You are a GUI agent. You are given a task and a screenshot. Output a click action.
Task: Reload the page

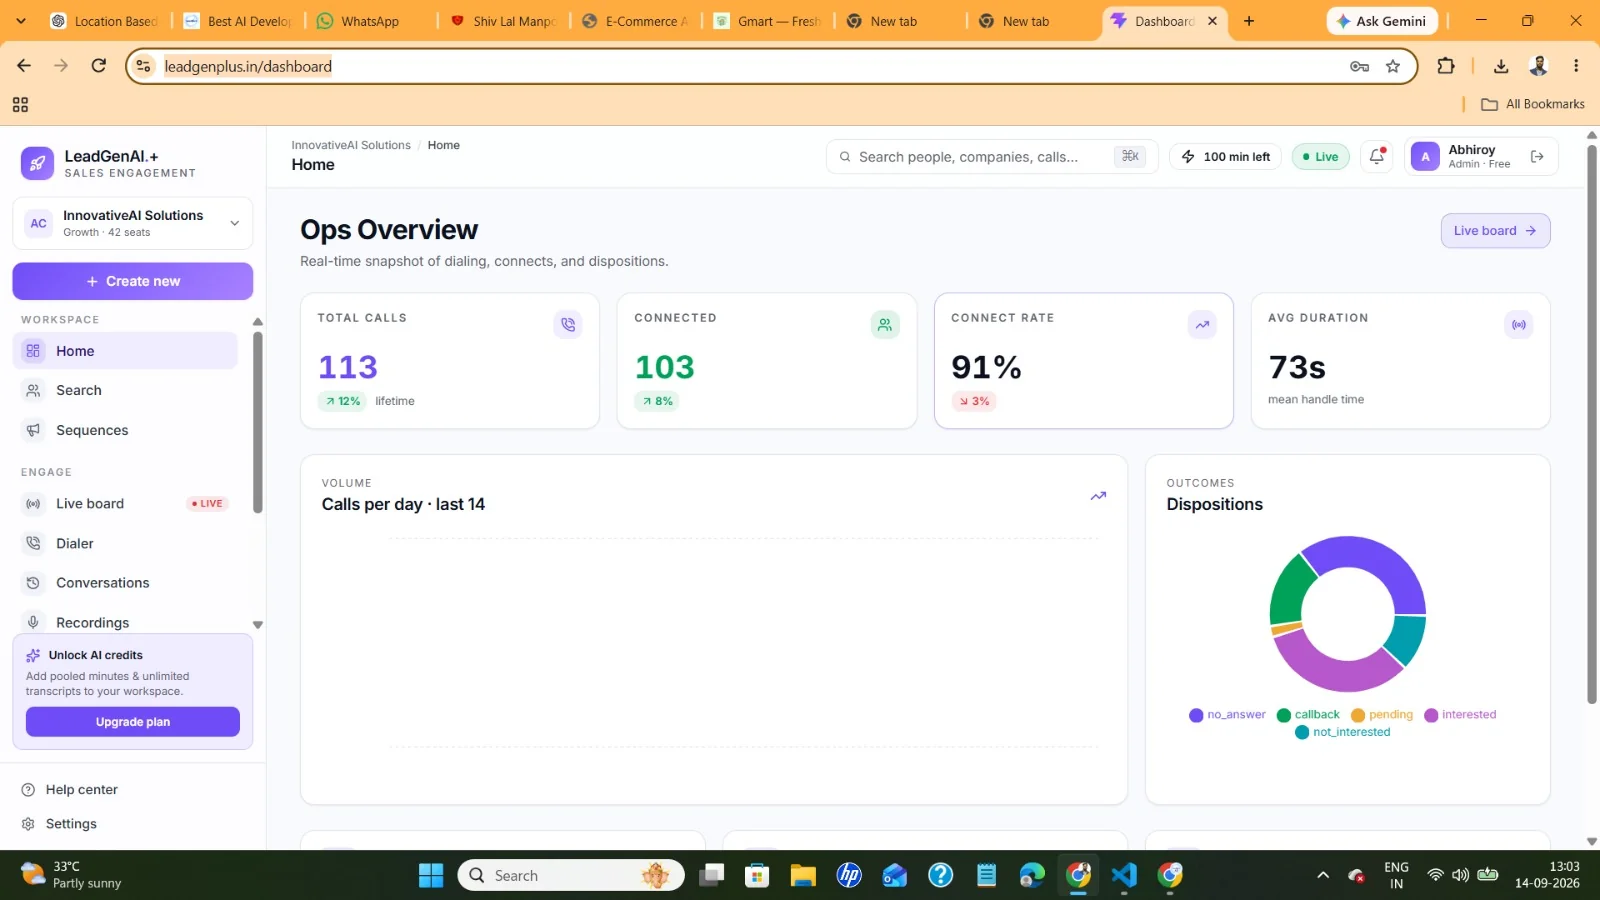(98, 66)
